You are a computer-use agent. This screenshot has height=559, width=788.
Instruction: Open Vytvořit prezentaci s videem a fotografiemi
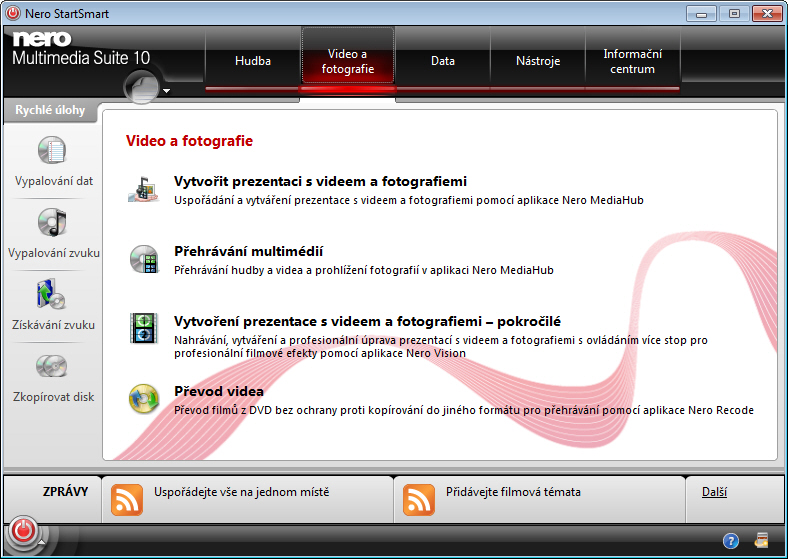pyautogui.click(x=321, y=181)
